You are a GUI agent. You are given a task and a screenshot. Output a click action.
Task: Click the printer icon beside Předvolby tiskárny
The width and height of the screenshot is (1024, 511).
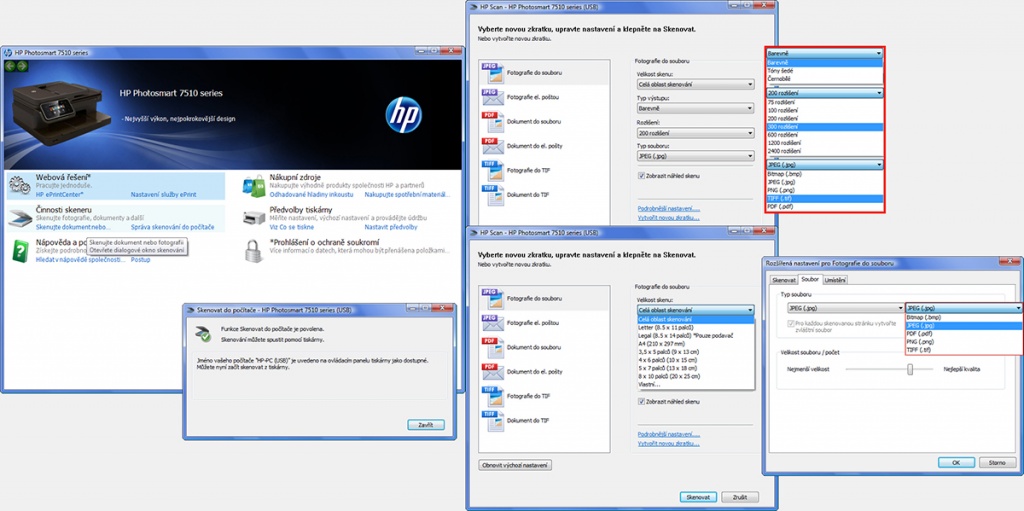point(253,218)
